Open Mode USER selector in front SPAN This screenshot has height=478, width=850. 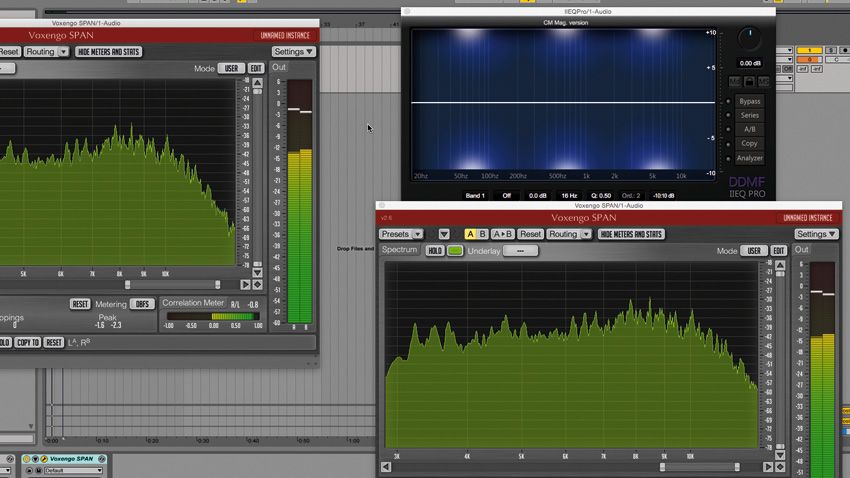[754, 251]
